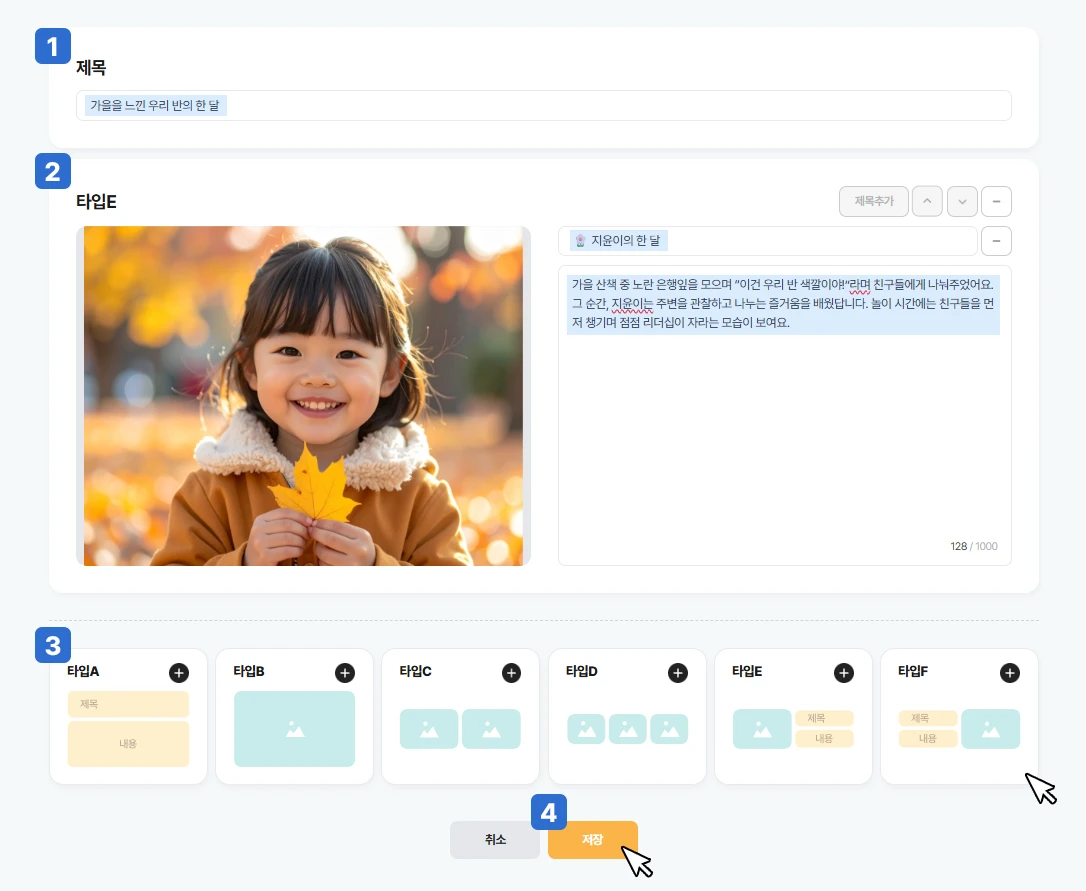Choose the 타입B single image layout preview
The image size is (1086, 891).
tap(294, 729)
